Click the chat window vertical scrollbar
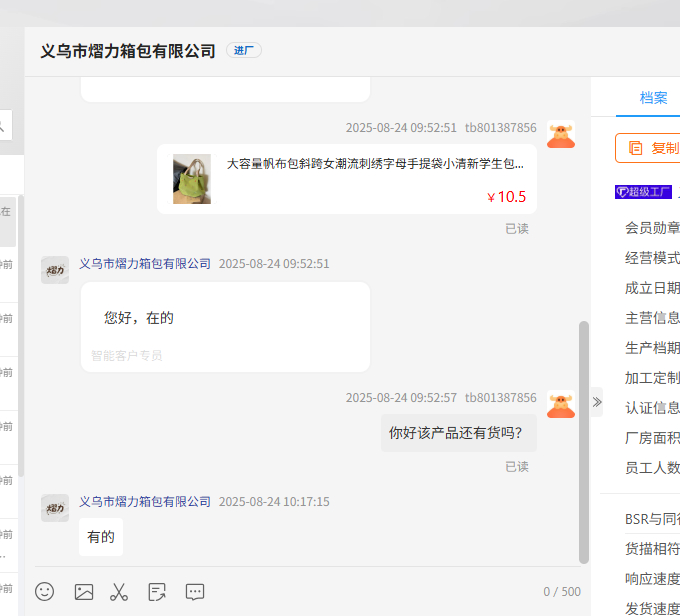 coord(584,440)
